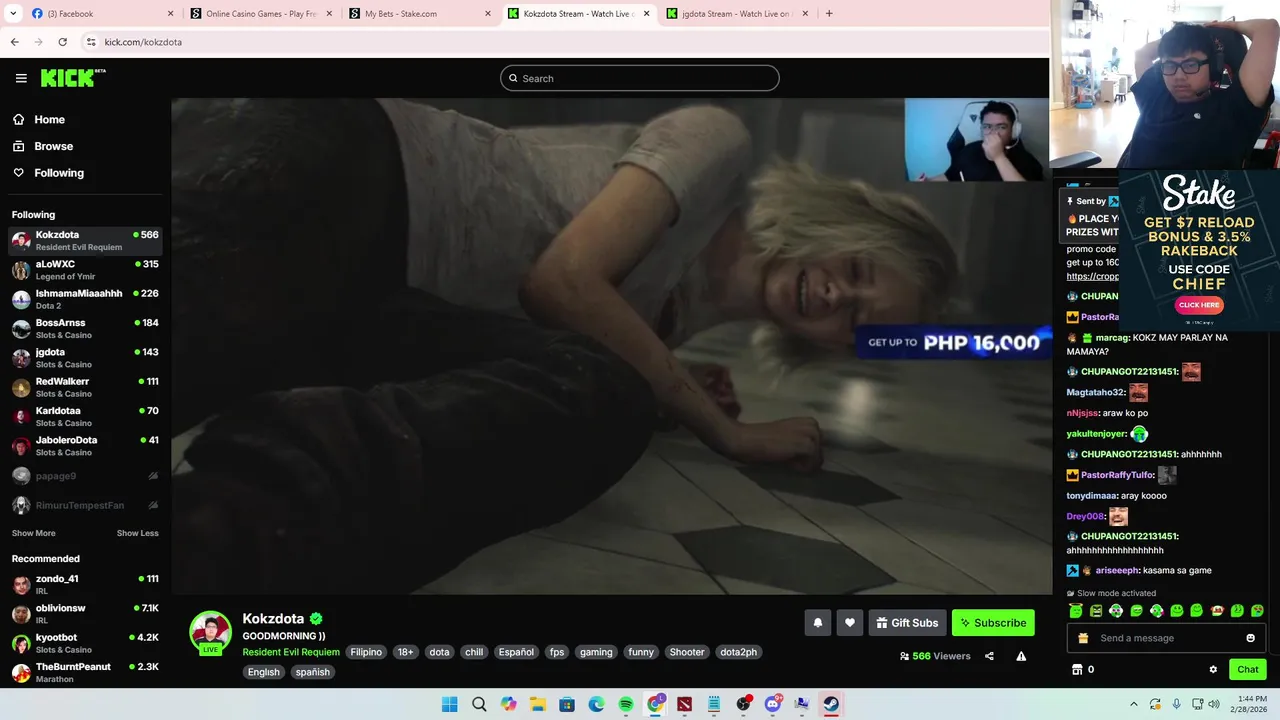Select the dota2ph tag
Image resolution: width=1280 pixels, height=720 pixels.
click(x=738, y=652)
